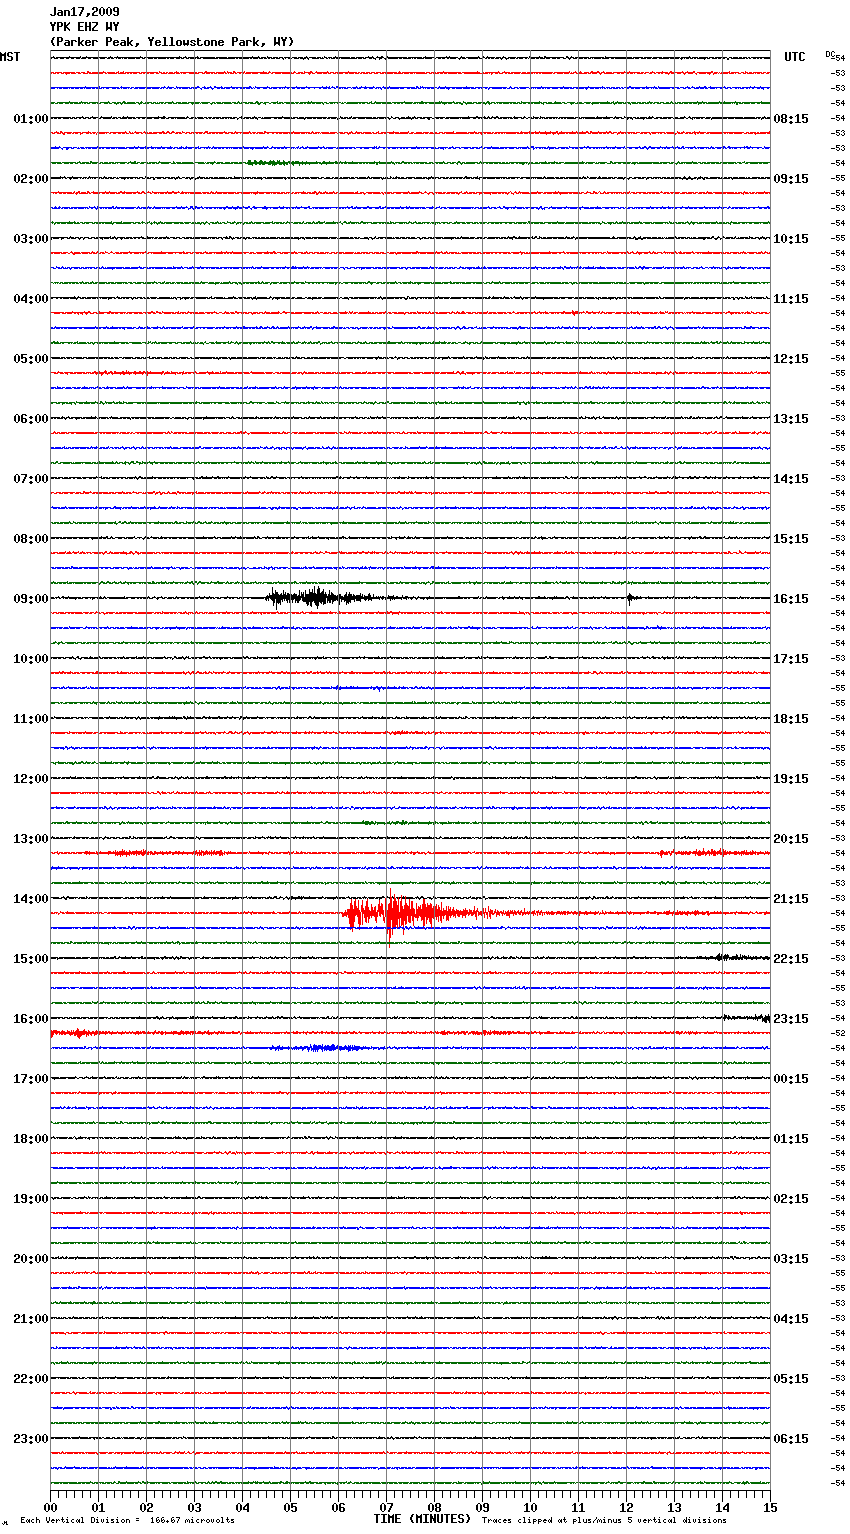This screenshot has height=1534, width=850.
Task: Click the 03:15 UTC time label
Action: (791, 1259)
